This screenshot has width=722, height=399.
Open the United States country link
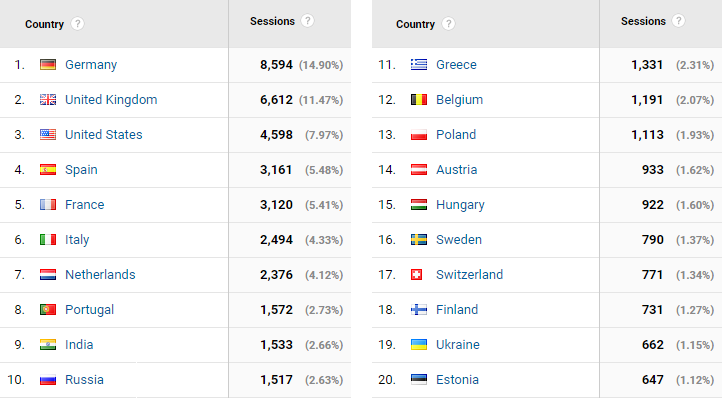[x=104, y=135]
